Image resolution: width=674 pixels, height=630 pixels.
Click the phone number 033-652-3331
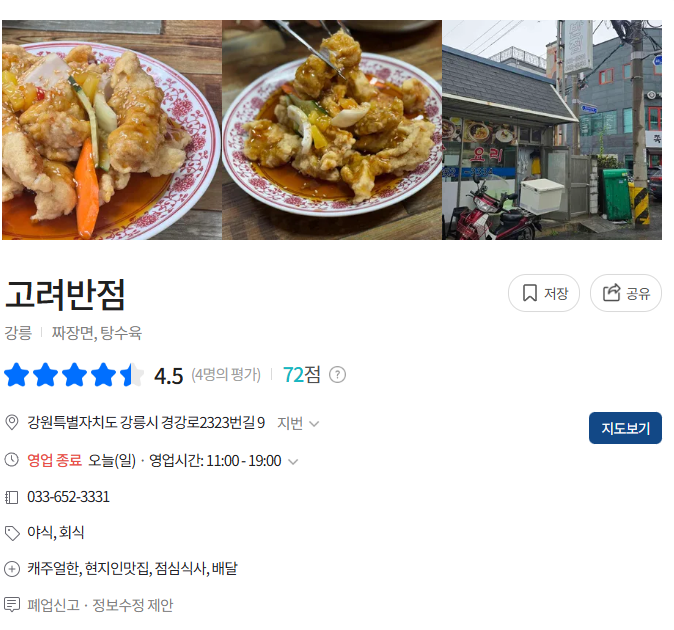tap(68, 497)
